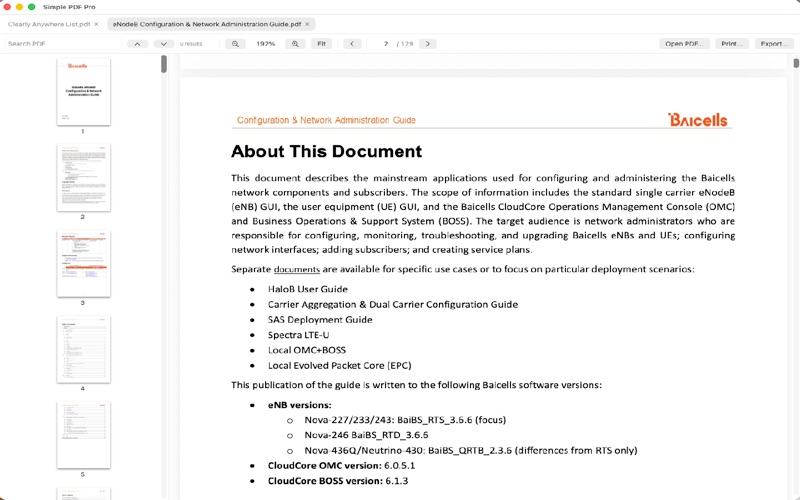The width and height of the screenshot is (800, 500).
Task: Click 'CloudCore OMC version: 6.0.5.1' line
Action: pos(341,466)
